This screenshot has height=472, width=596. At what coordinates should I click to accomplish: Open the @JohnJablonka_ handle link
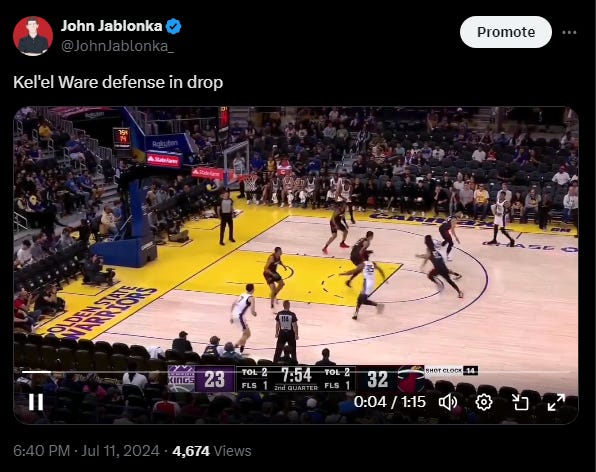coord(117,46)
